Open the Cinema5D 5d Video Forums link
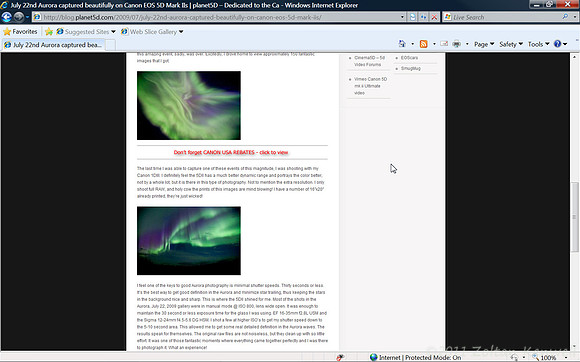580x362 pixels. [369, 61]
